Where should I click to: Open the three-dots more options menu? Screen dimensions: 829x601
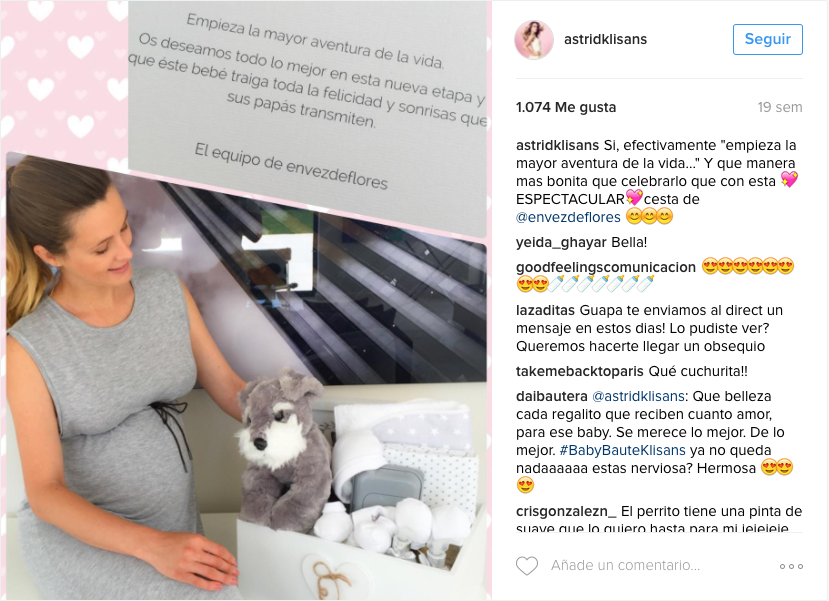tap(791, 566)
